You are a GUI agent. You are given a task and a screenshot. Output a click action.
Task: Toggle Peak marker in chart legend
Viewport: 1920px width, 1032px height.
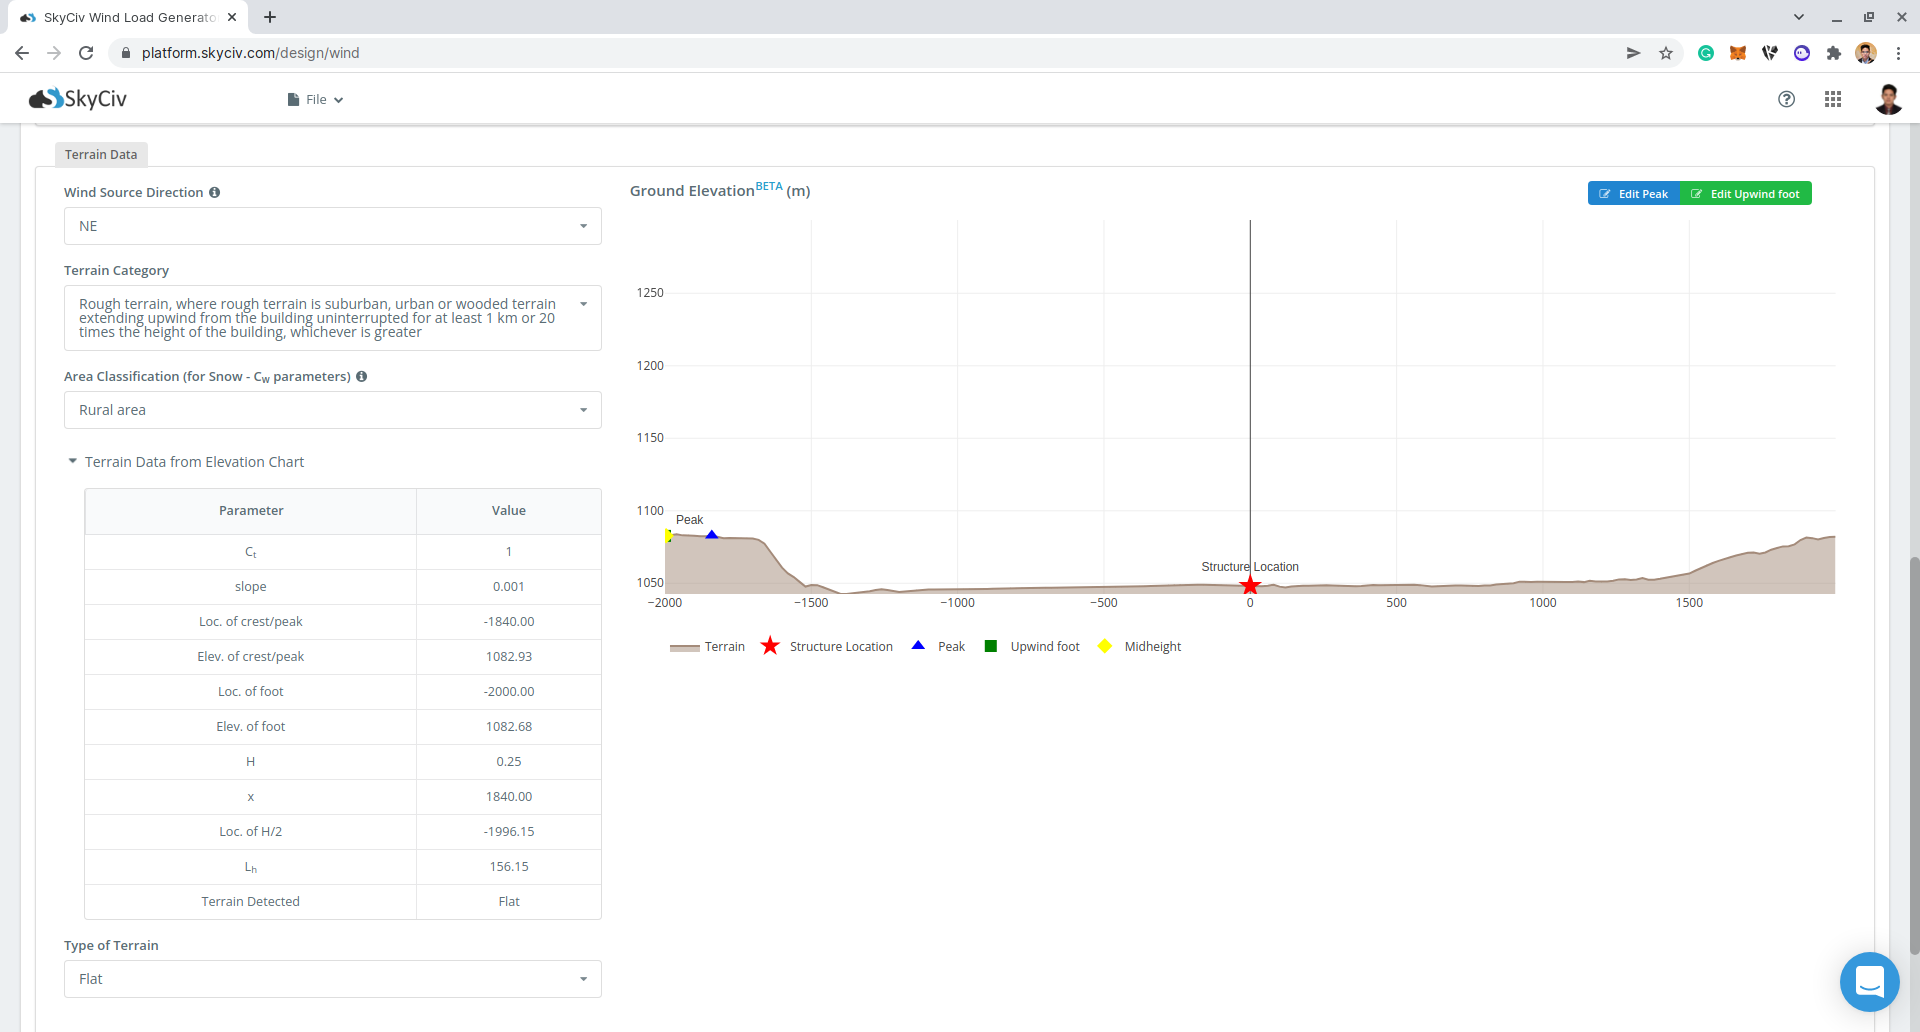(938, 647)
